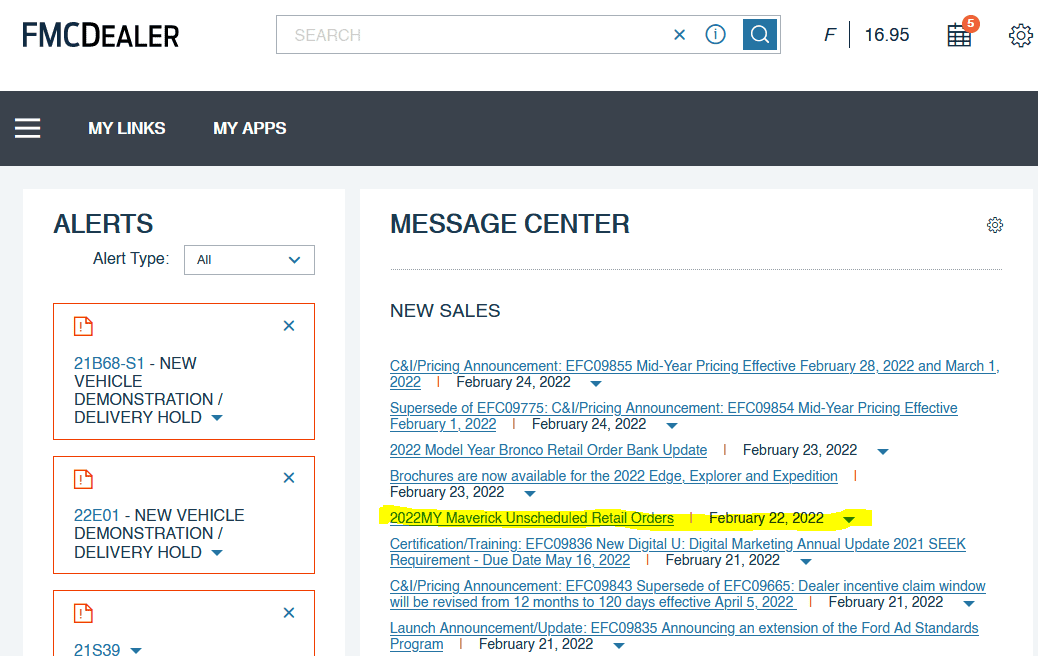Screen dimensions: 1038x656
Task: Open the 22E01 alert link
Action: pyautogui.click(x=97, y=515)
